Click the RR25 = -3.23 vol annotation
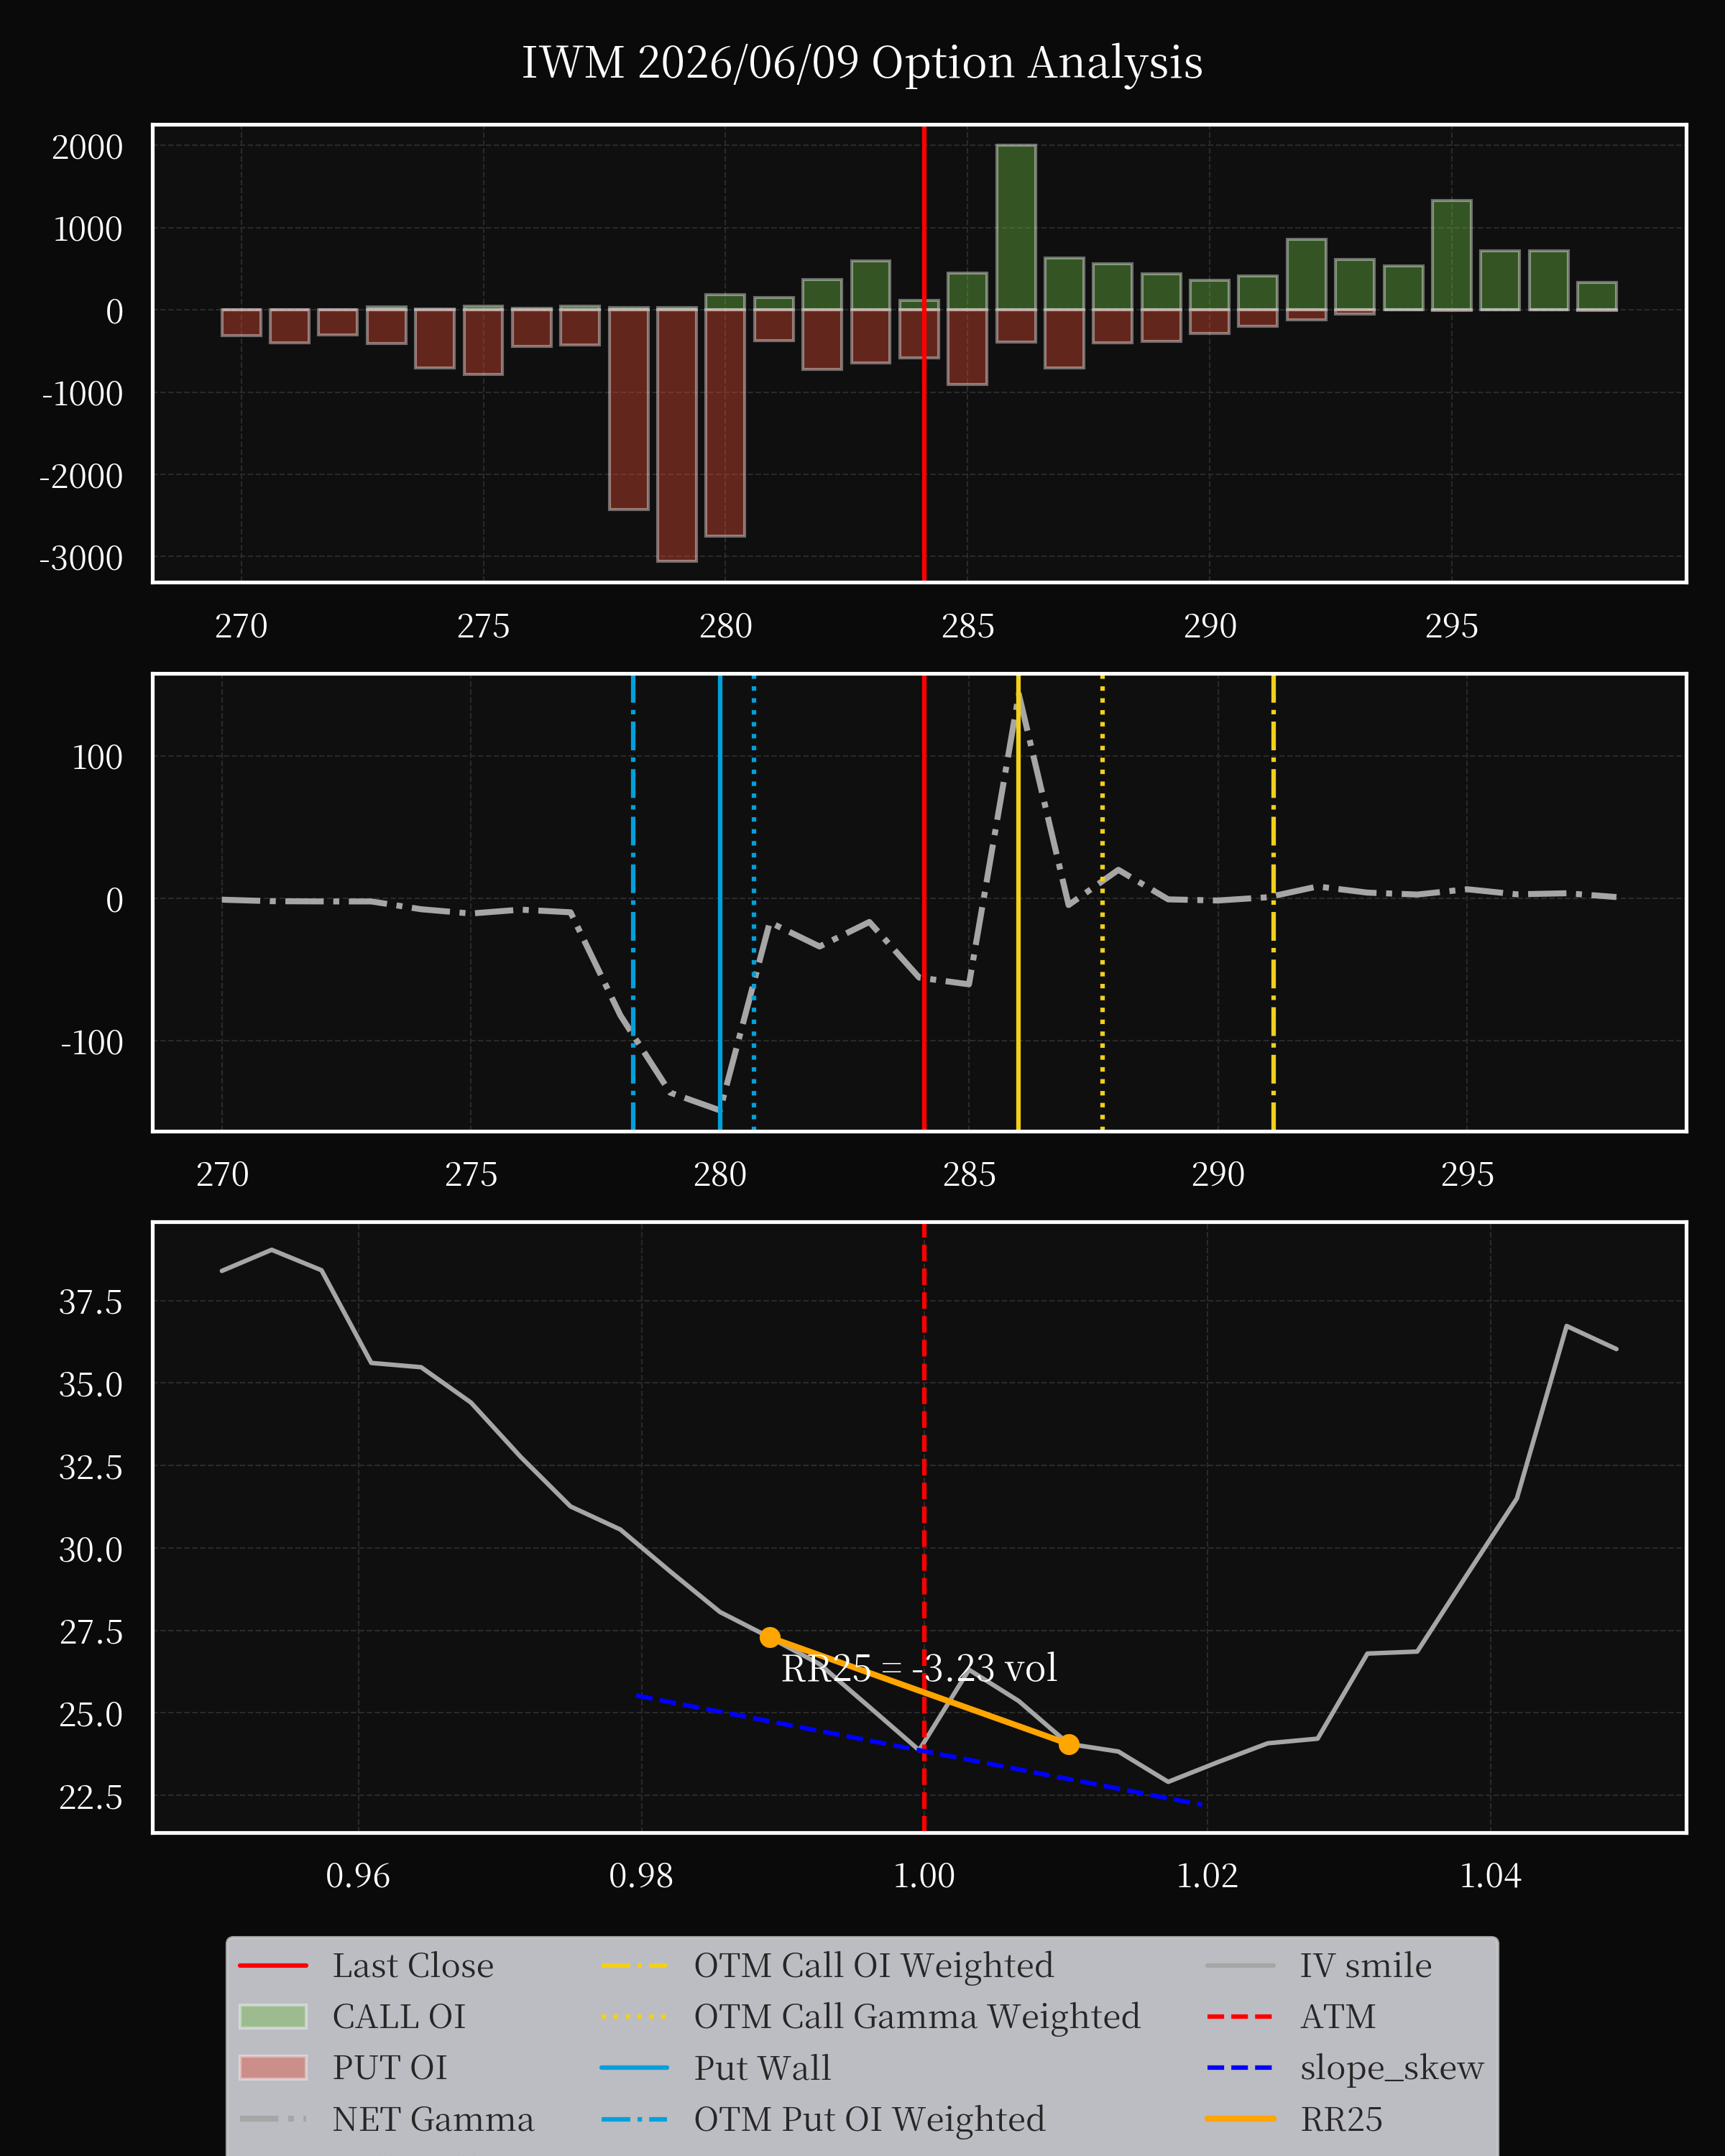 point(919,1669)
